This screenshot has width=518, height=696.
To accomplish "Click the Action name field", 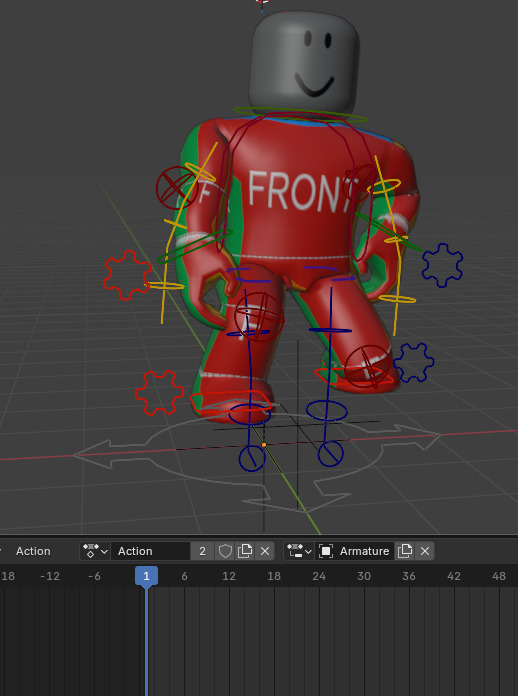I will point(150,551).
